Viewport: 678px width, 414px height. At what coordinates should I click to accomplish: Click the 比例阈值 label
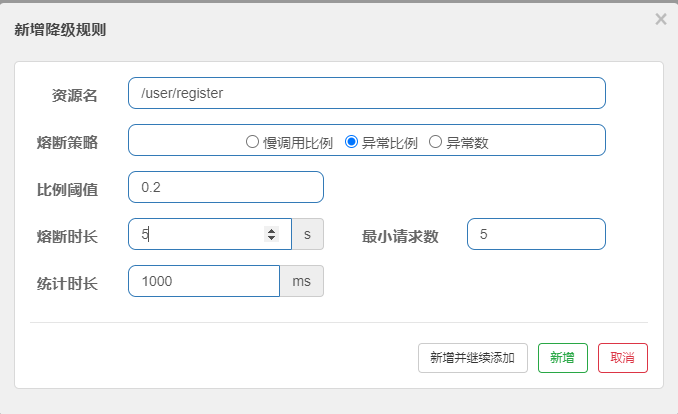coord(67,189)
